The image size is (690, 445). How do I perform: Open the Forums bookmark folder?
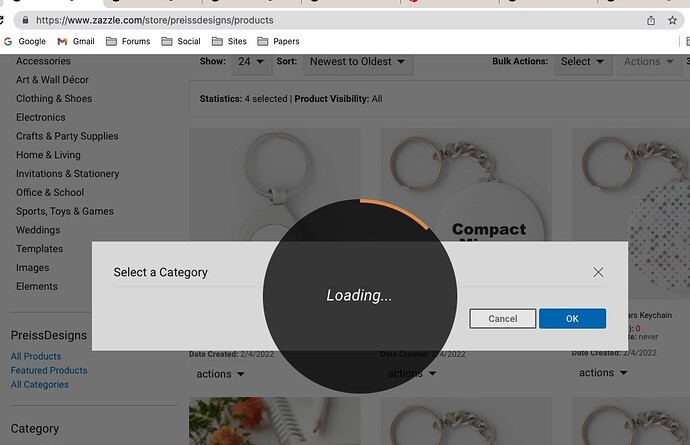coord(128,41)
